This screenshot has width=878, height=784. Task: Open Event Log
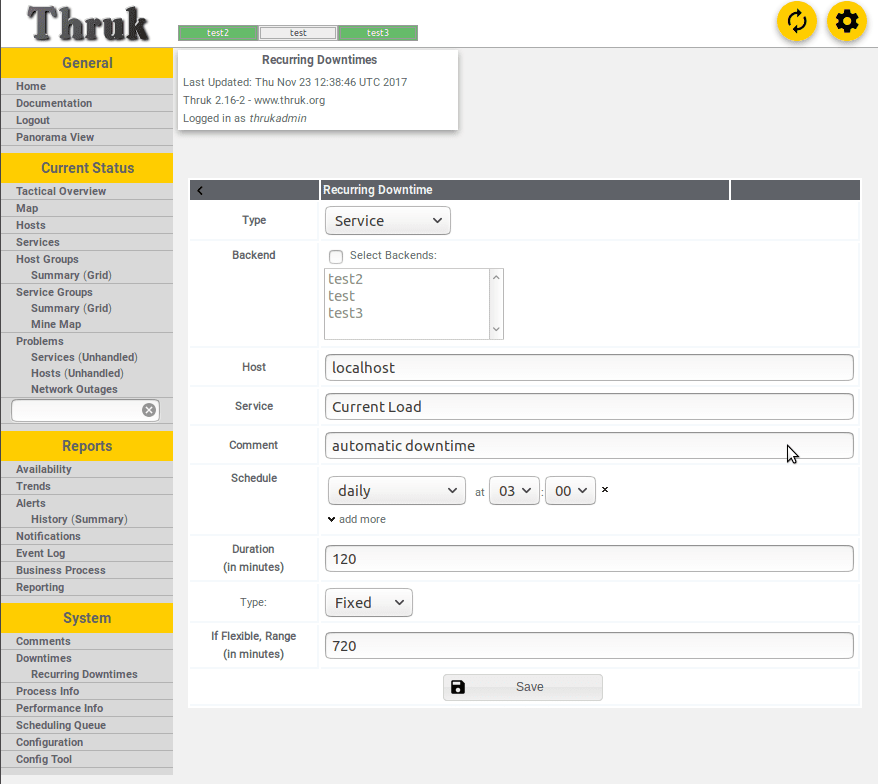pos(40,553)
